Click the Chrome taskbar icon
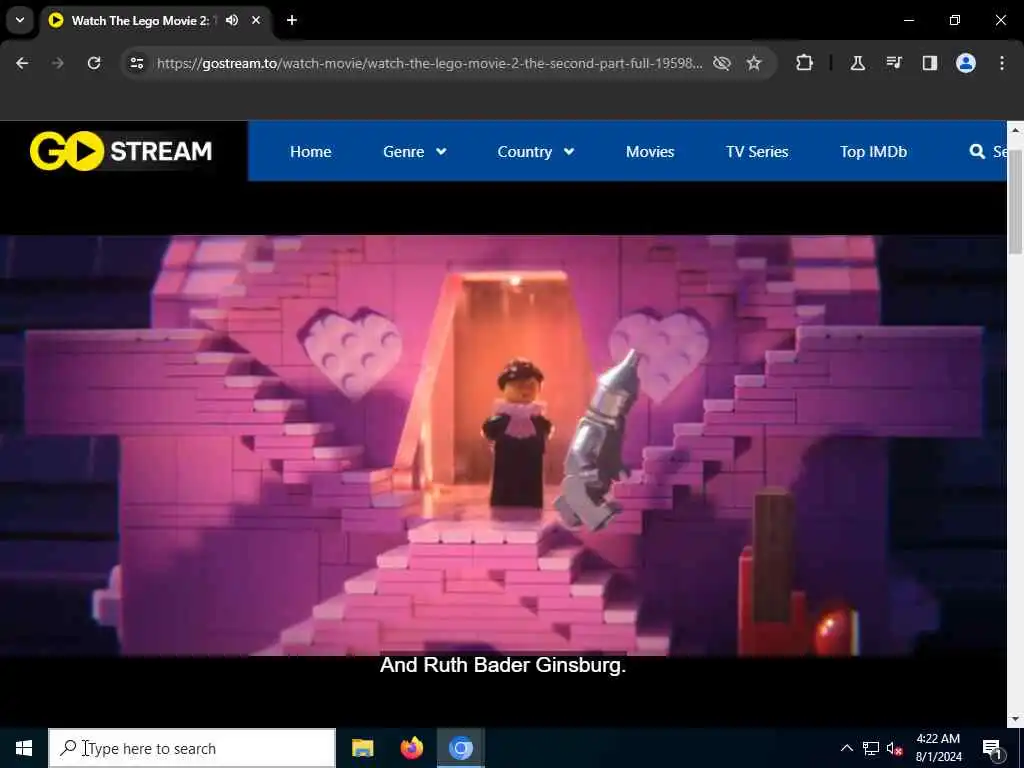Screen dimensions: 1024x768 pyautogui.click(x=460, y=748)
